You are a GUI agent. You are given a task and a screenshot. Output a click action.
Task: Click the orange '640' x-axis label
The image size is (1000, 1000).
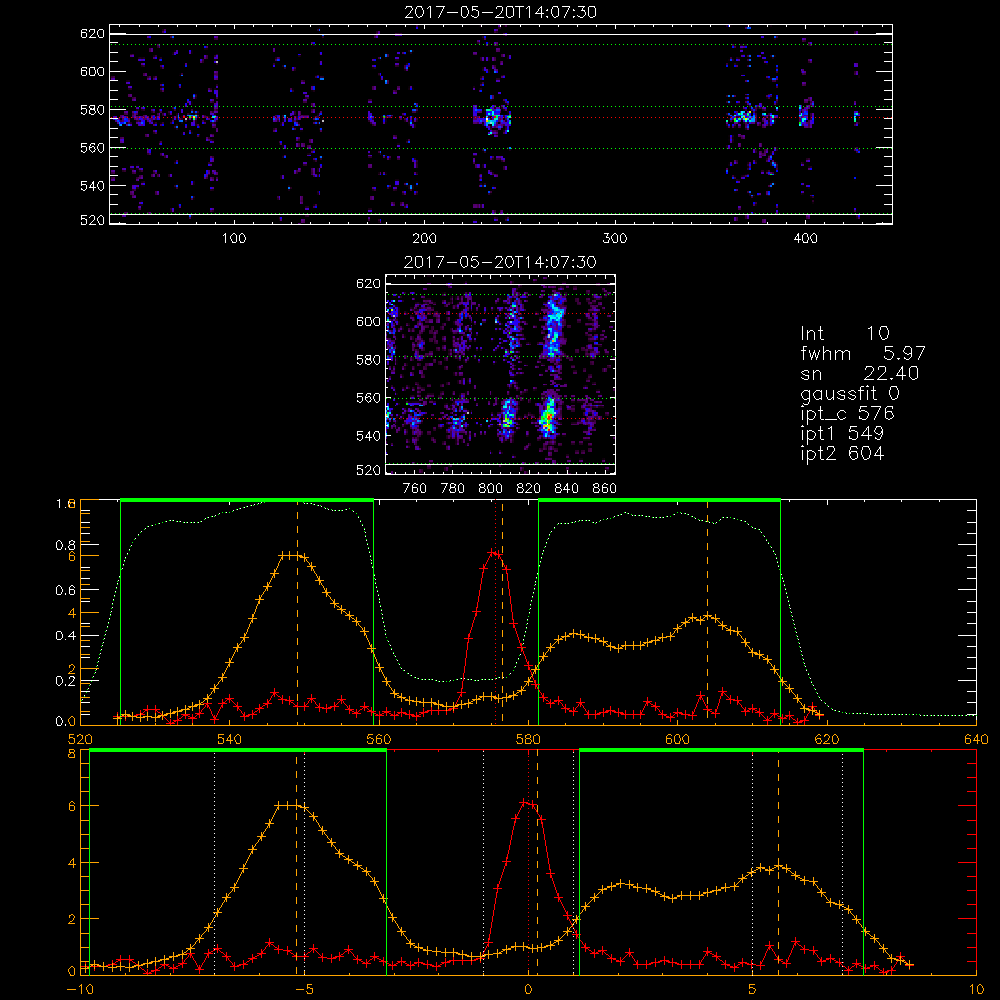[976, 740]
